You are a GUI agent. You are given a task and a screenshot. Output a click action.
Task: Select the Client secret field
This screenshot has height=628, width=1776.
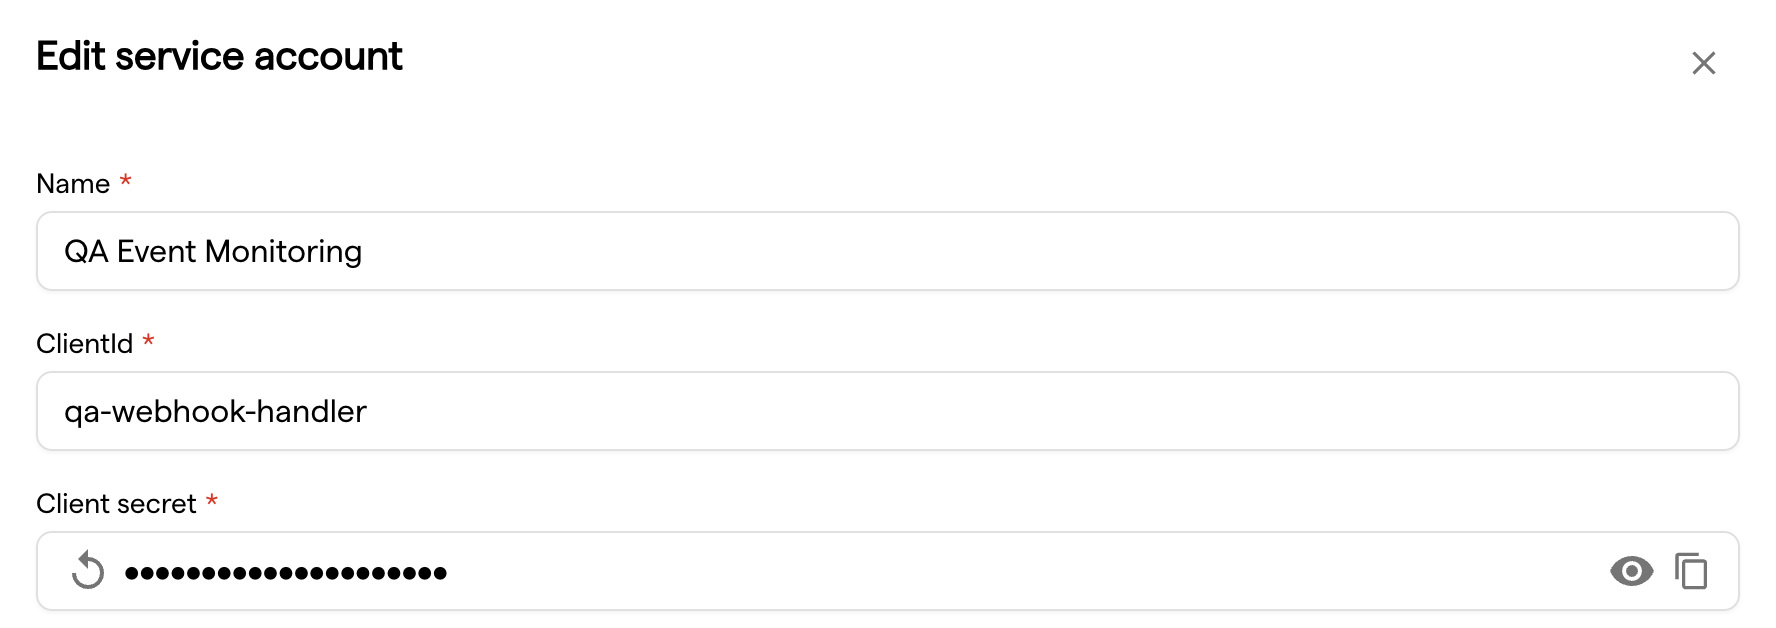[x=1000, y=571]
